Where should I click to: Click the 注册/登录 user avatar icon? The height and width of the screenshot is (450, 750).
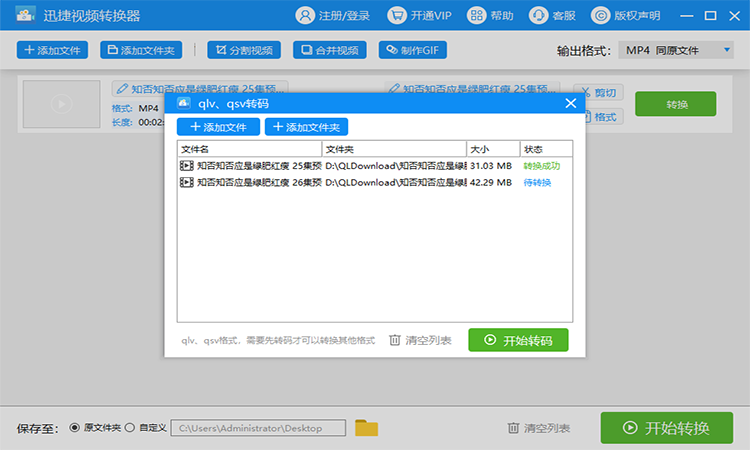[x=305, y=15]
